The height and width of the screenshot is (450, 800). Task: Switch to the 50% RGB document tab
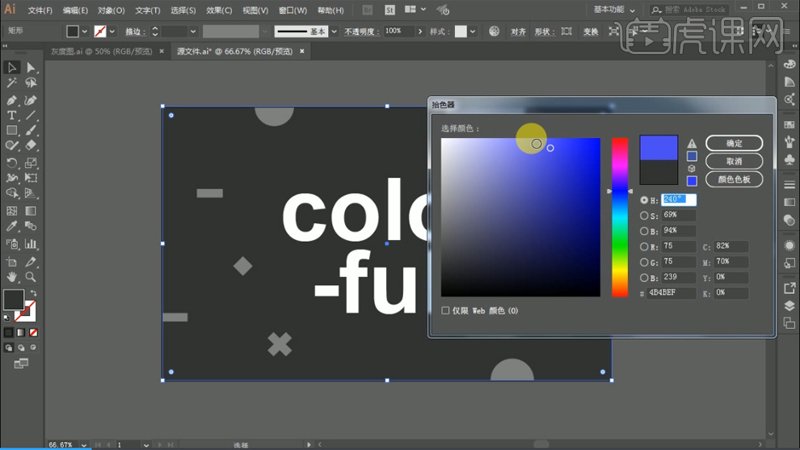pyautogui.click(x=101, y=51)
